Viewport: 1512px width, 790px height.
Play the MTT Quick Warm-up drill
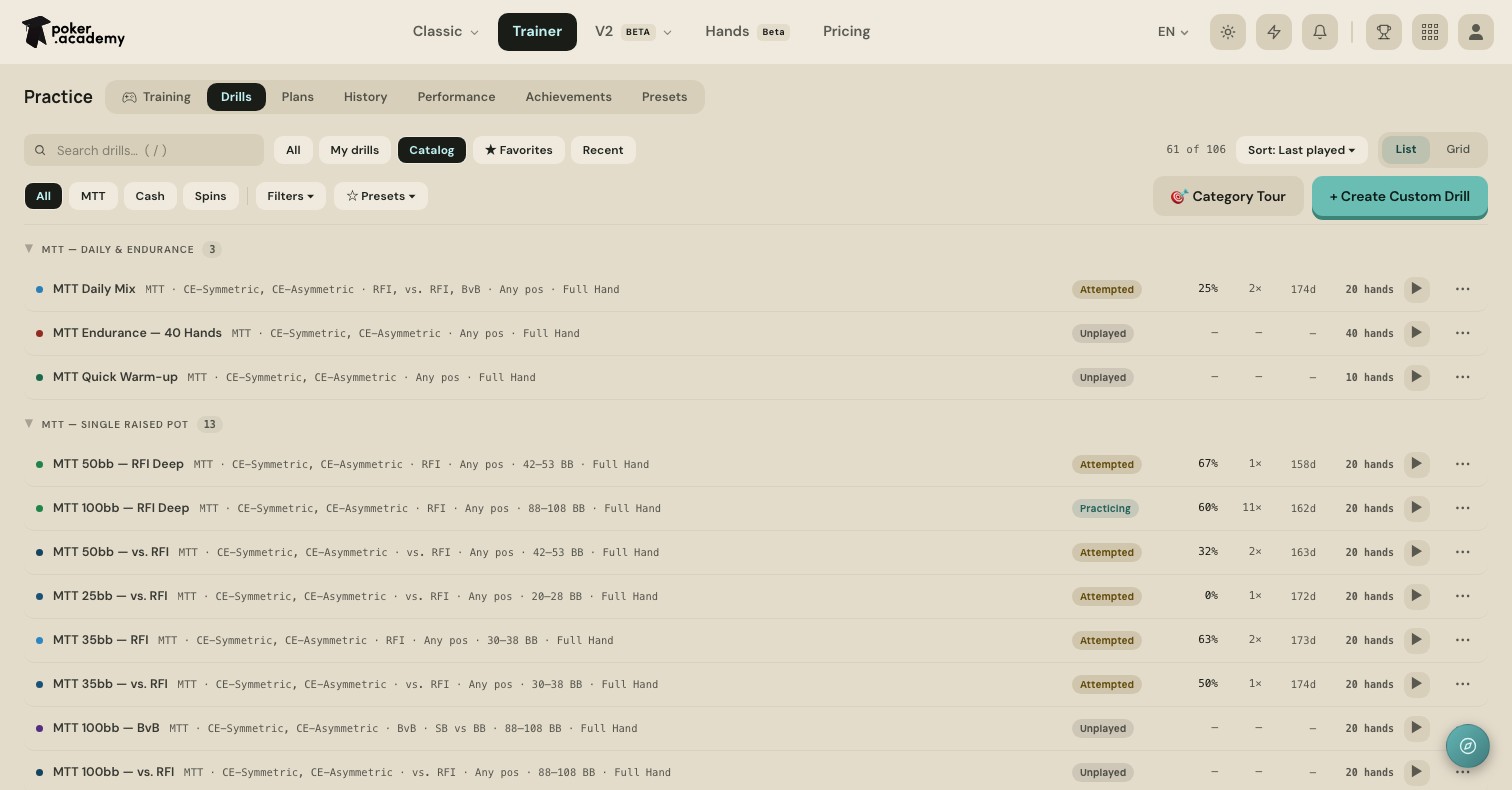(x=1416, y=377)
